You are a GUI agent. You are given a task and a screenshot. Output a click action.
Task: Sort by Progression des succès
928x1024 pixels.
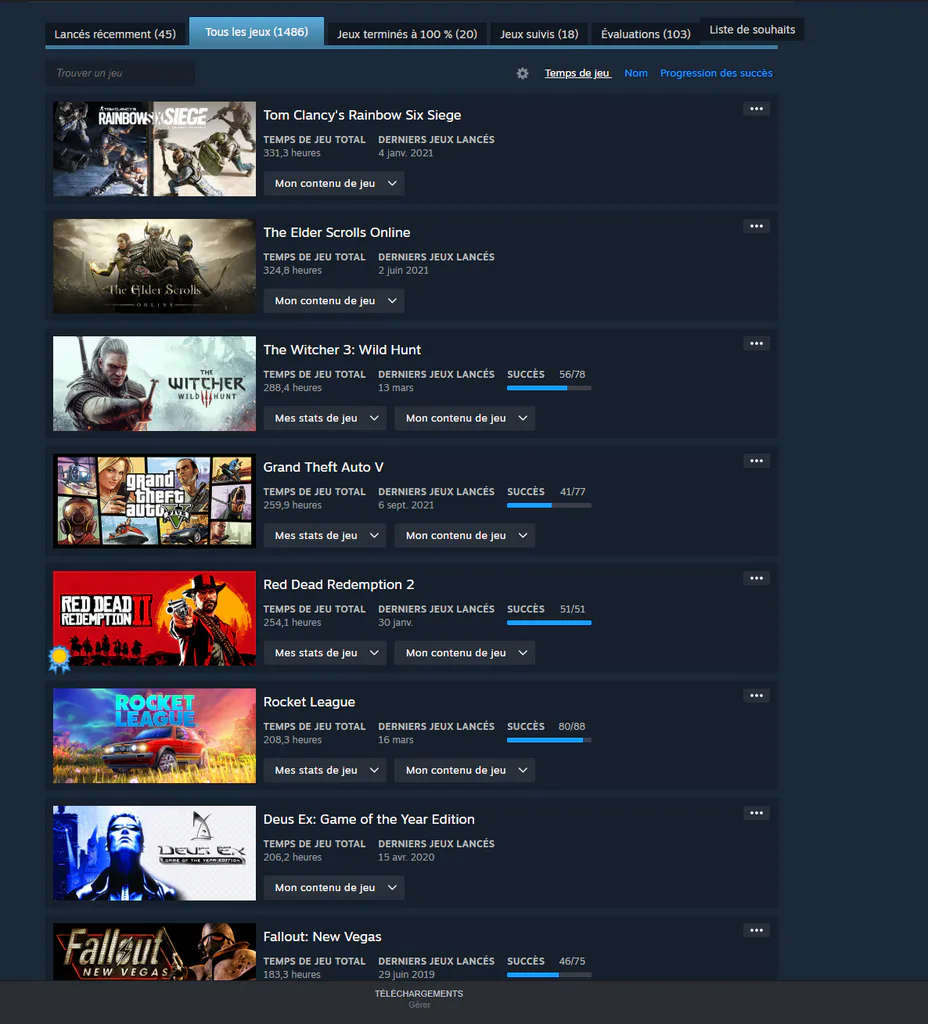tap(716, 73)
